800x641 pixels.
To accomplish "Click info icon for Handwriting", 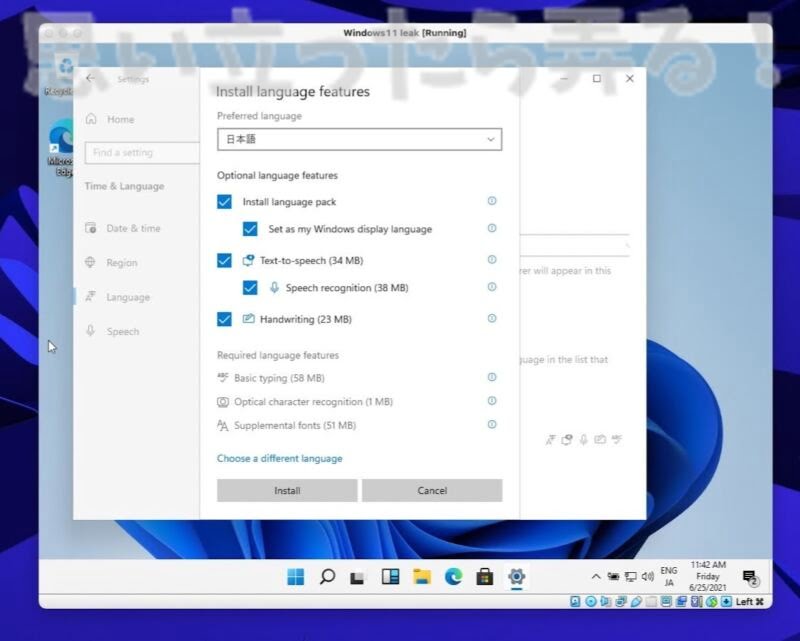I will pyautogui.click(x=492, y=318).
